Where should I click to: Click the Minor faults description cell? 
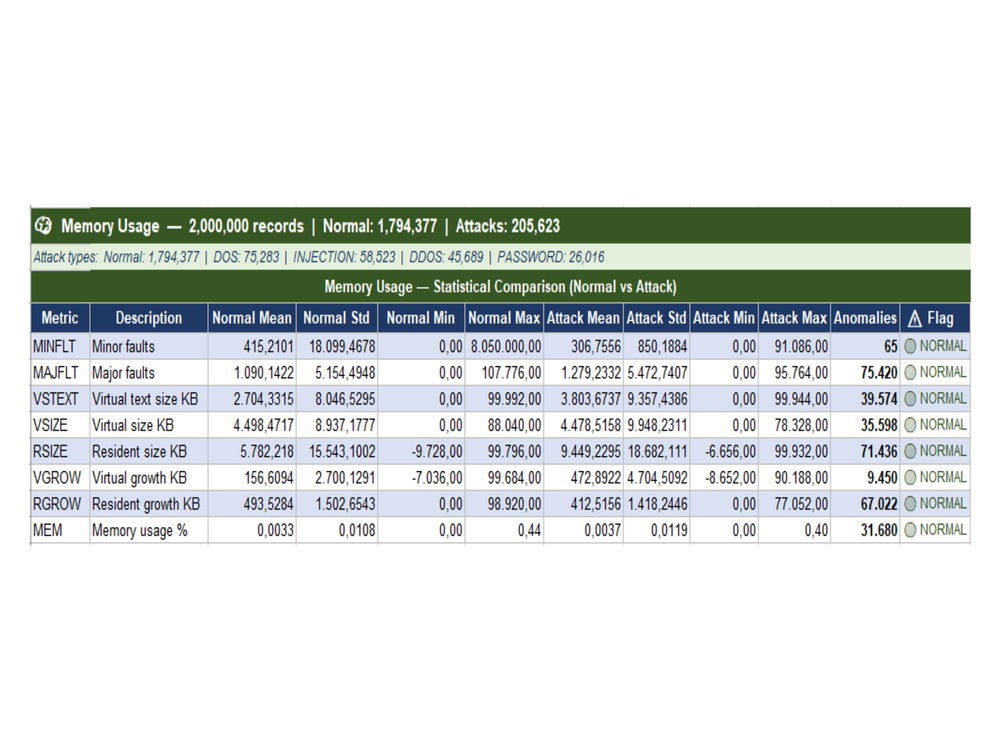tap(149, 346)
